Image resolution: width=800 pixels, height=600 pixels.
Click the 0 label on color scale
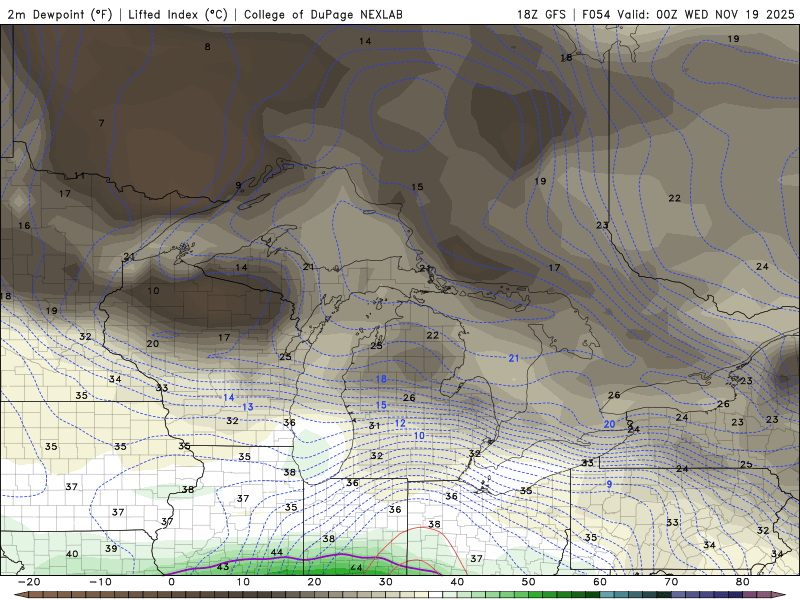point(171,582)
